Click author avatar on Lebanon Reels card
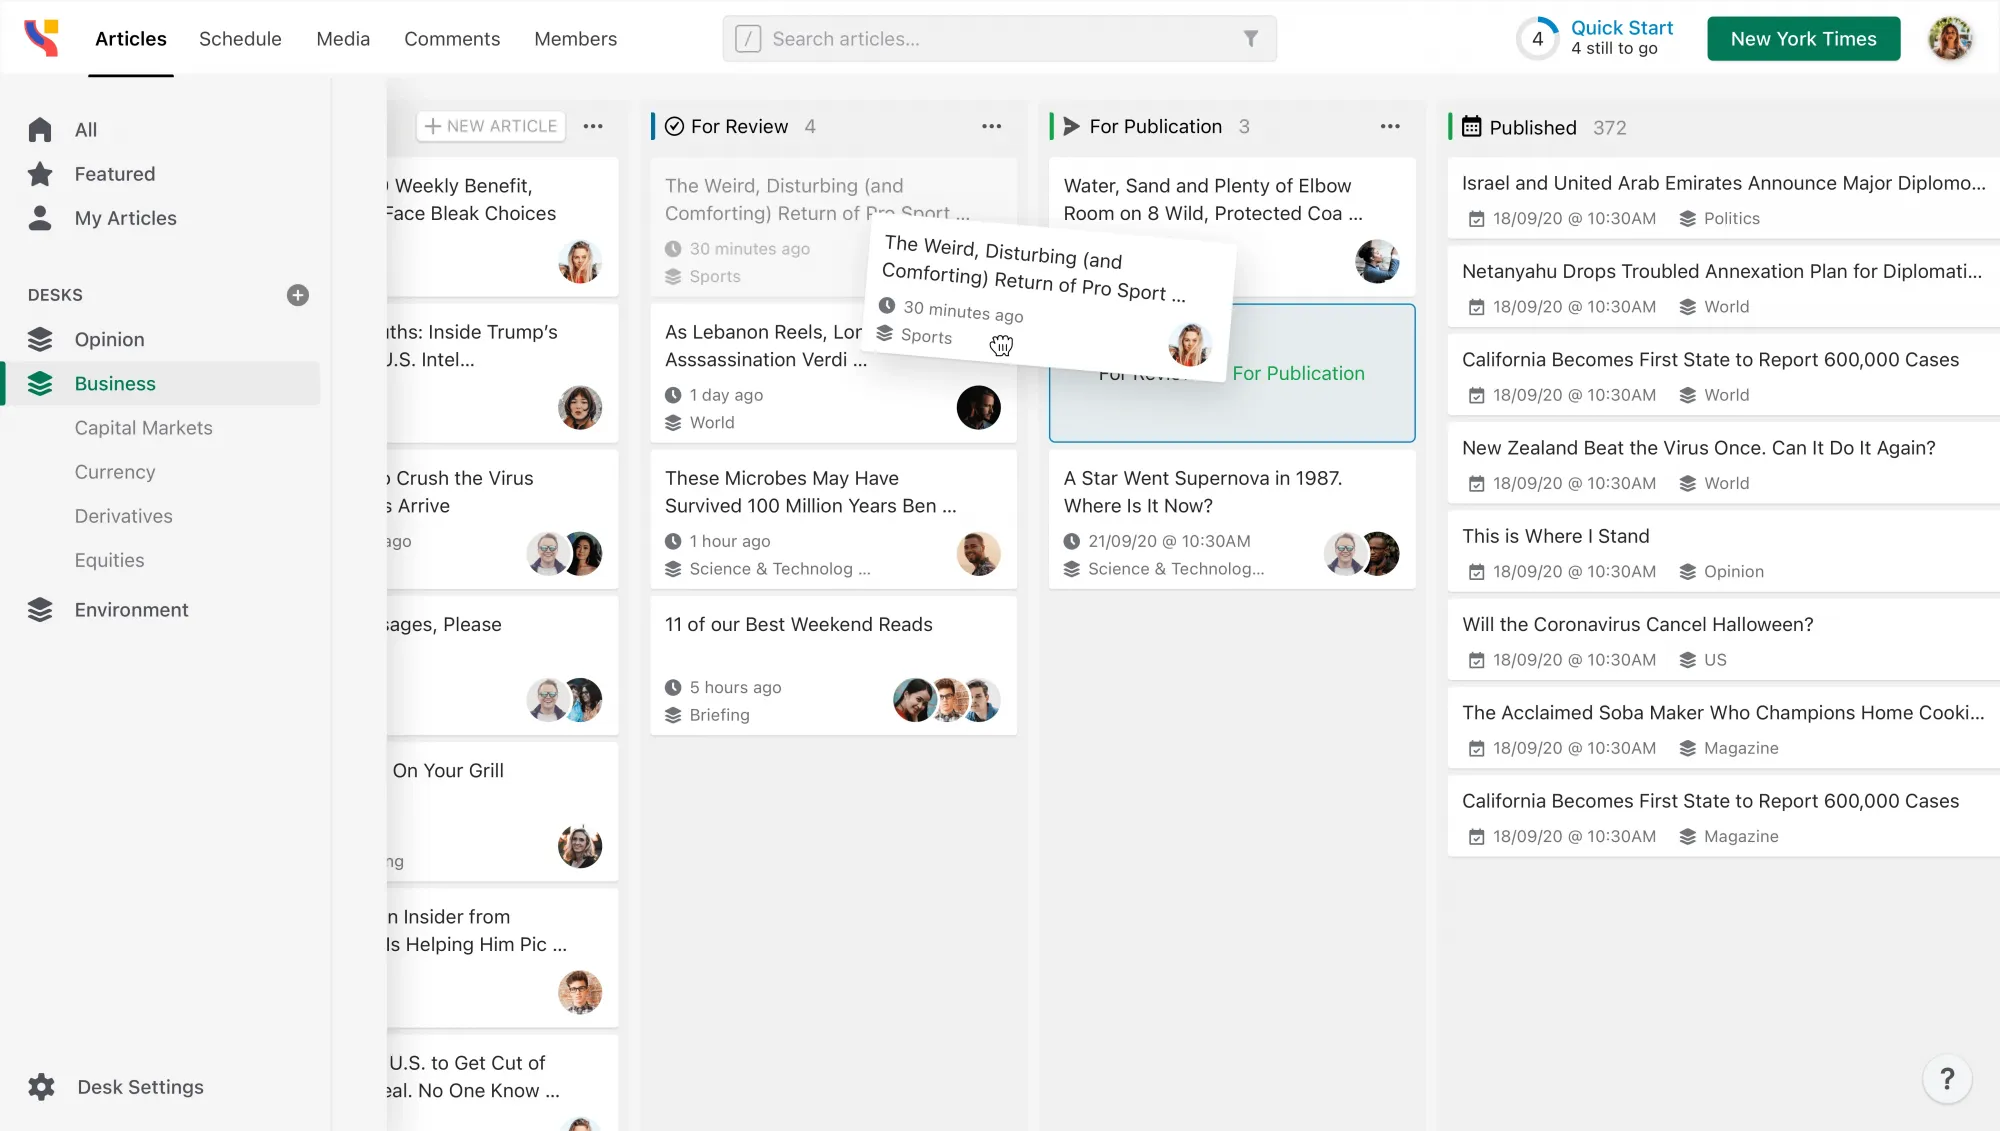2000x1131 pixels. [x=979, y=408]
